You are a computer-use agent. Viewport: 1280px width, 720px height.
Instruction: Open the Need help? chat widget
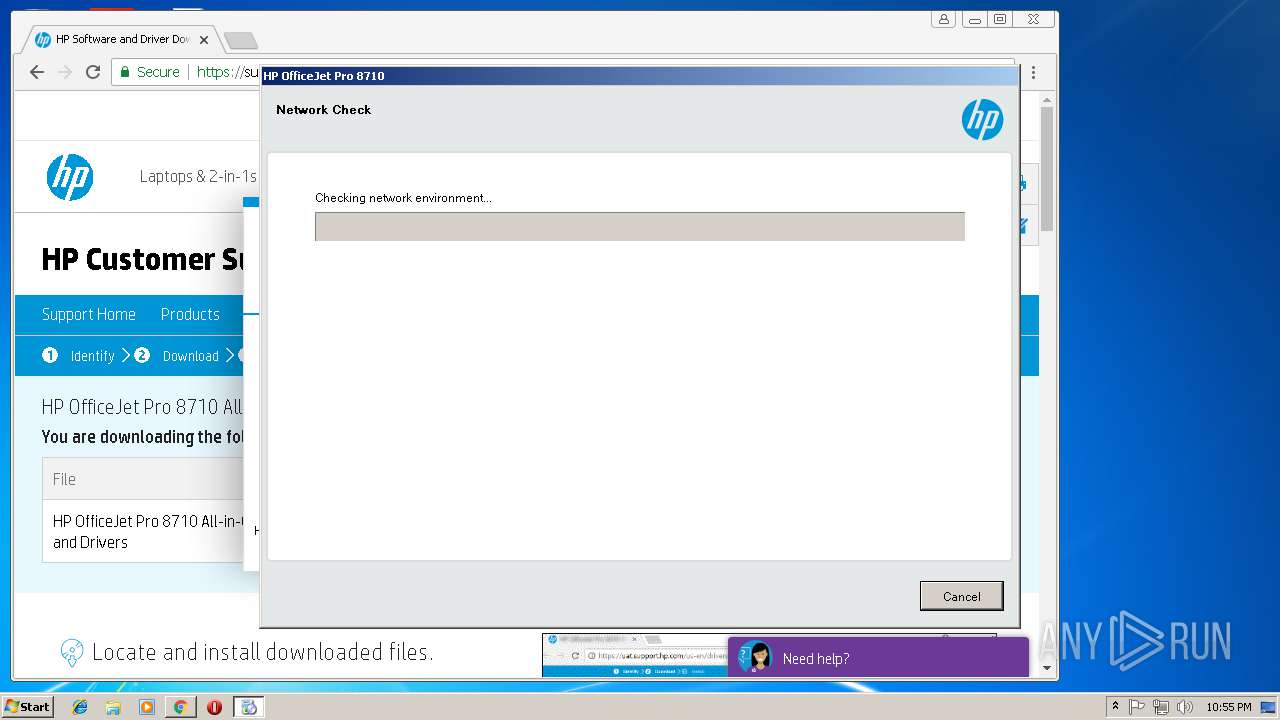coord(878,658)
